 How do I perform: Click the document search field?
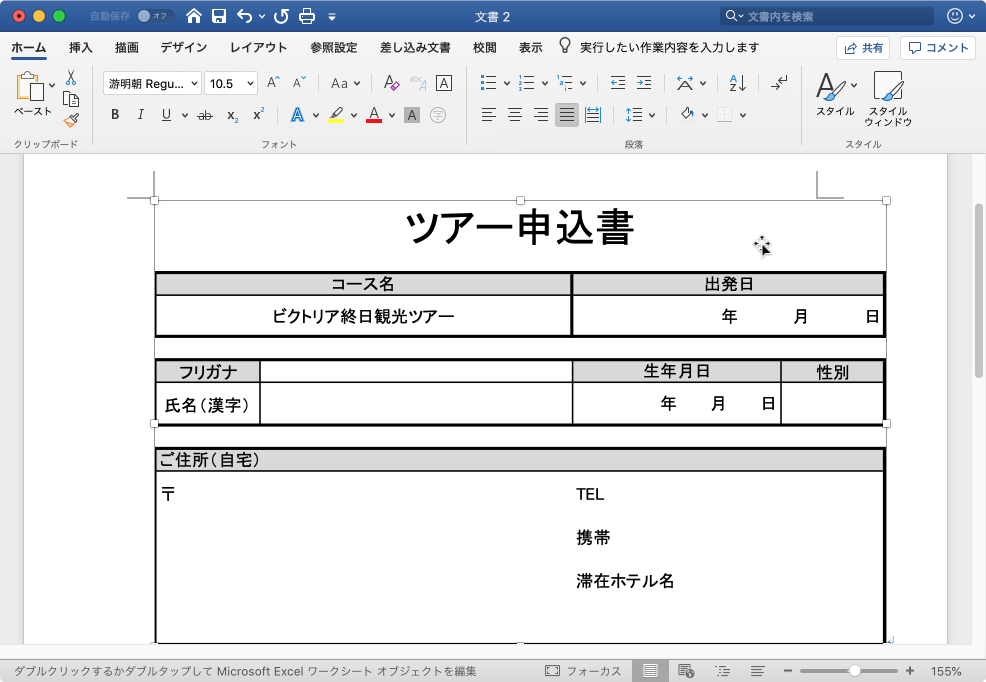coord(827,16)
